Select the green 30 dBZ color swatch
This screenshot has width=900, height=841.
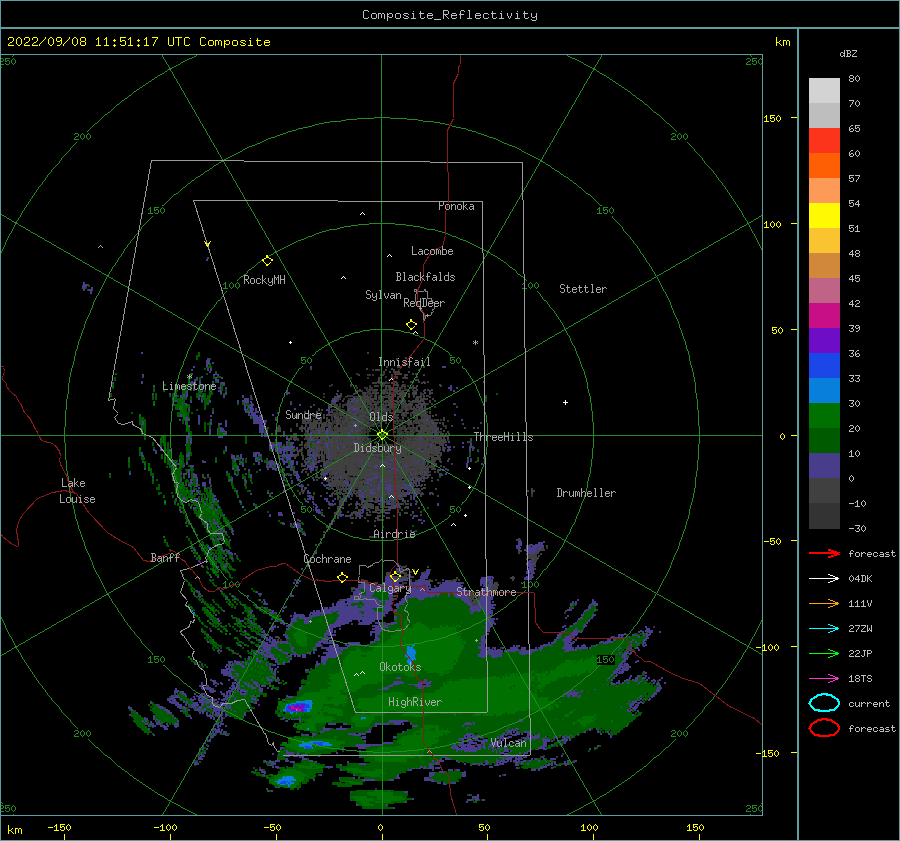824,415
